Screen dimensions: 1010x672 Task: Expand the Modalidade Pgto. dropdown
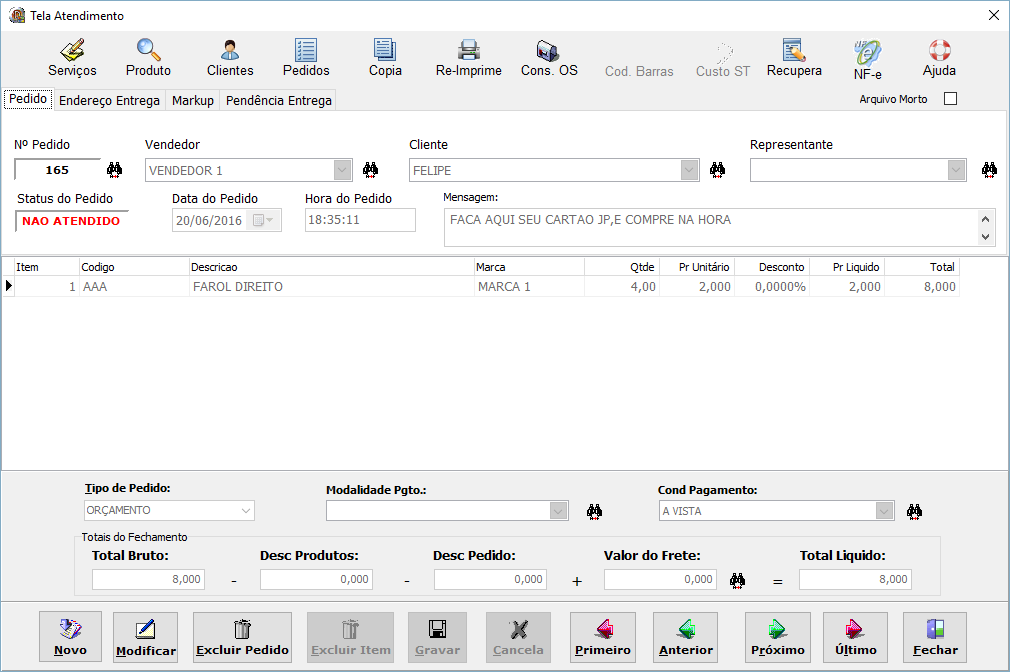(558, 511)
